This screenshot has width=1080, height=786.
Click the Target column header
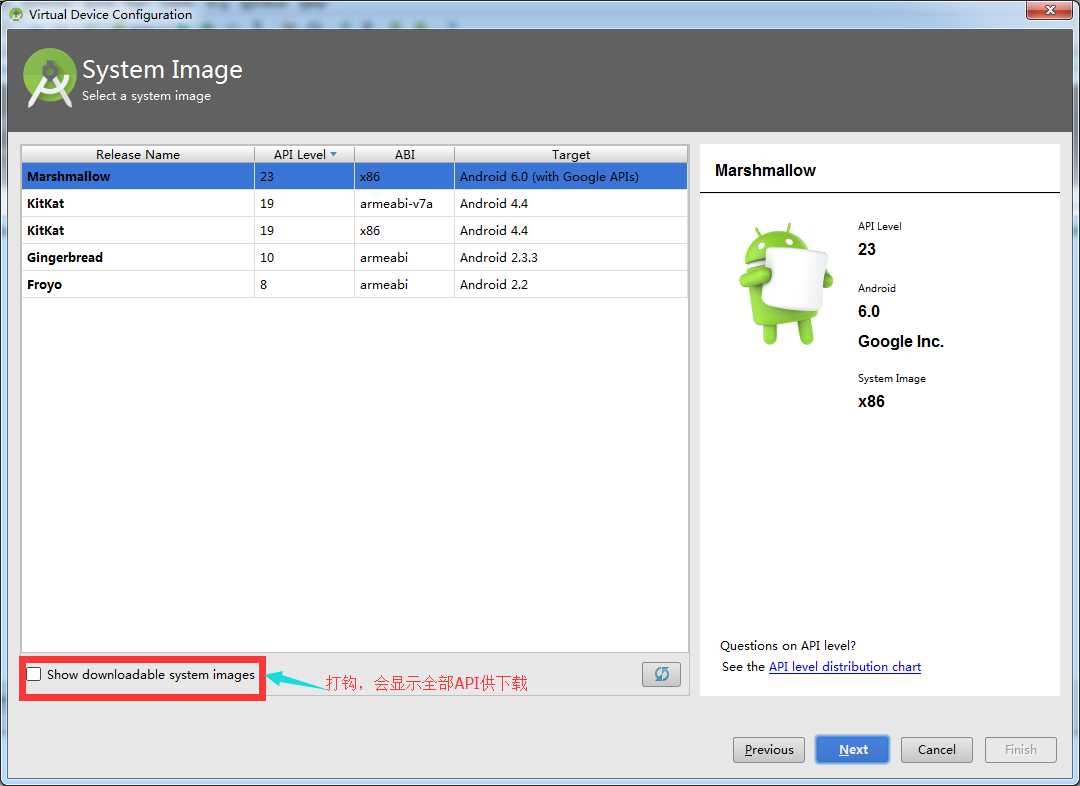(x=570, y=154)
